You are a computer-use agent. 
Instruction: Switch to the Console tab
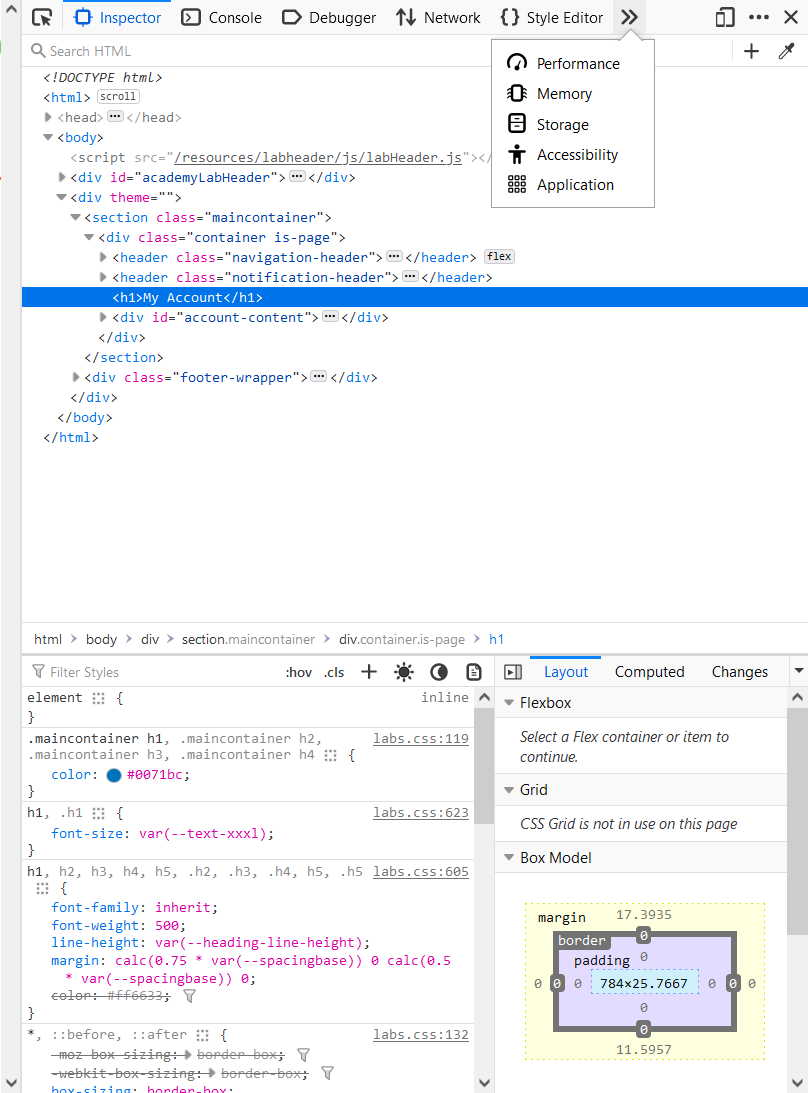(x=222, y=17)
